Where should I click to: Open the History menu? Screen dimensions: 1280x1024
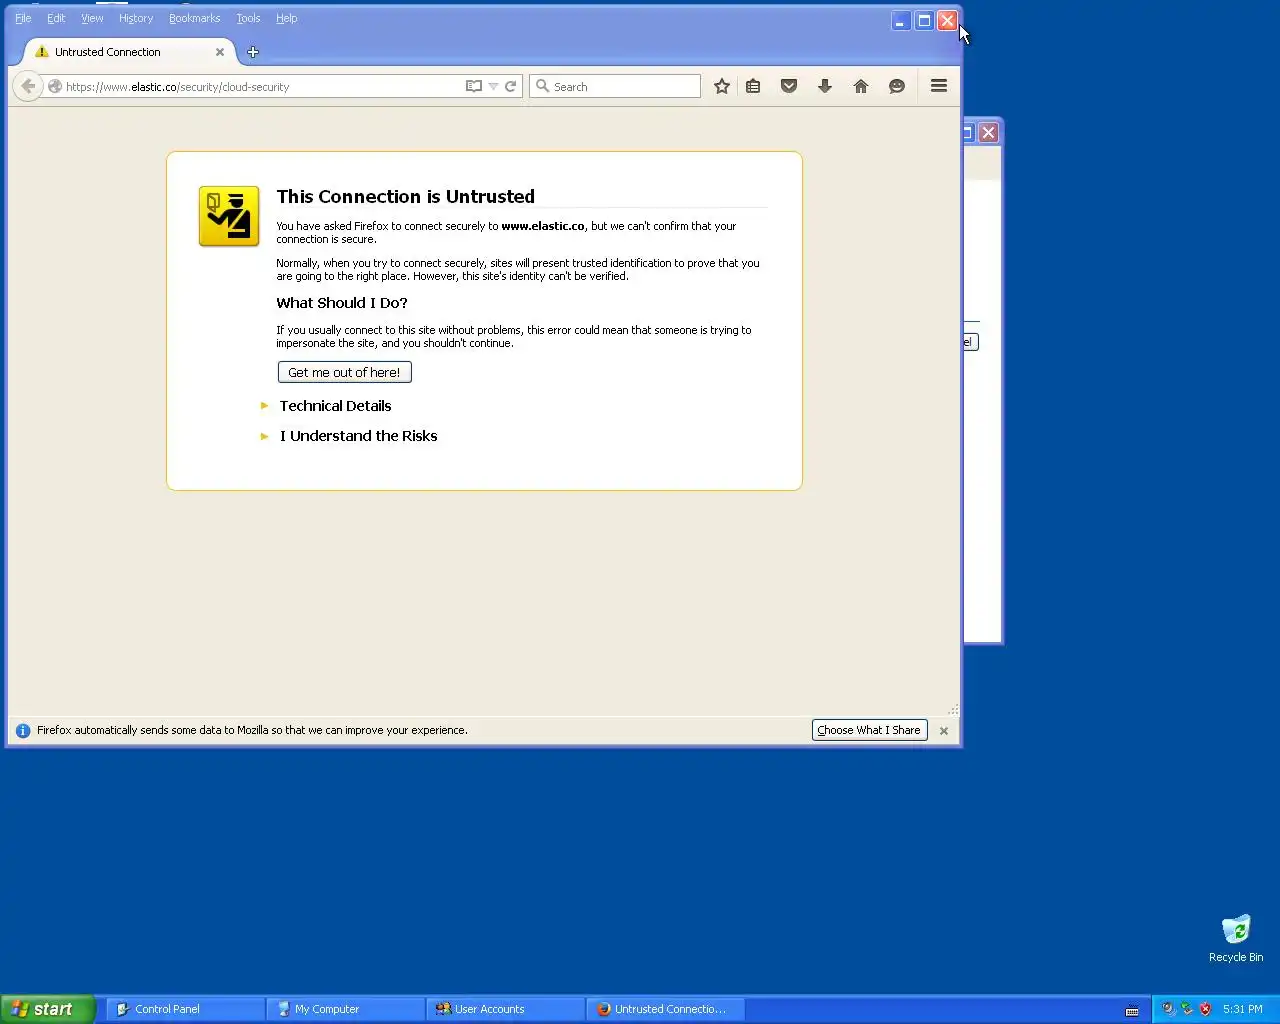[x=136, y=18]
